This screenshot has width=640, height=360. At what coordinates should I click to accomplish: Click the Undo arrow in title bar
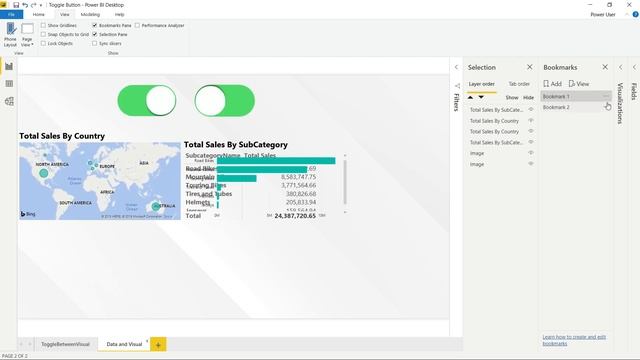(x=25, y=5)
